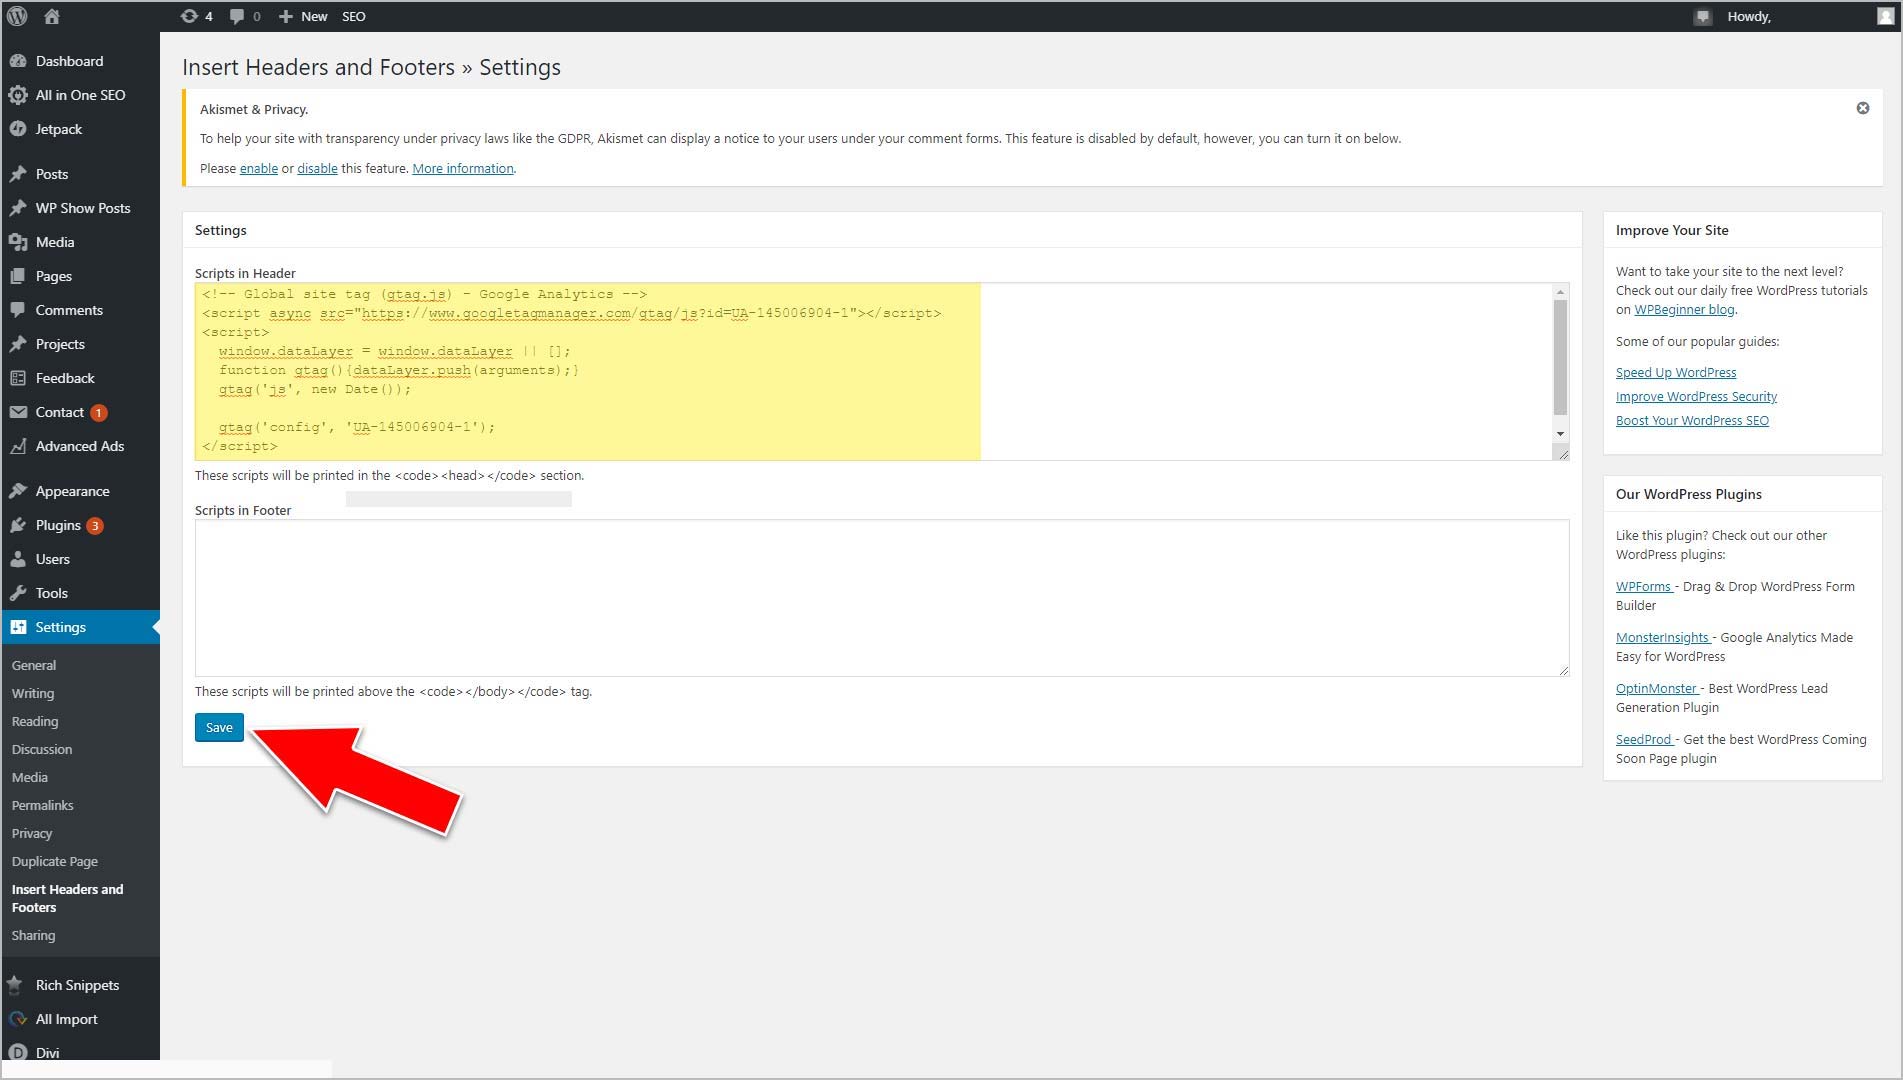Open Sharing settings submenu
This screenshot has height=1080, width=1903.
click(34, 935)
